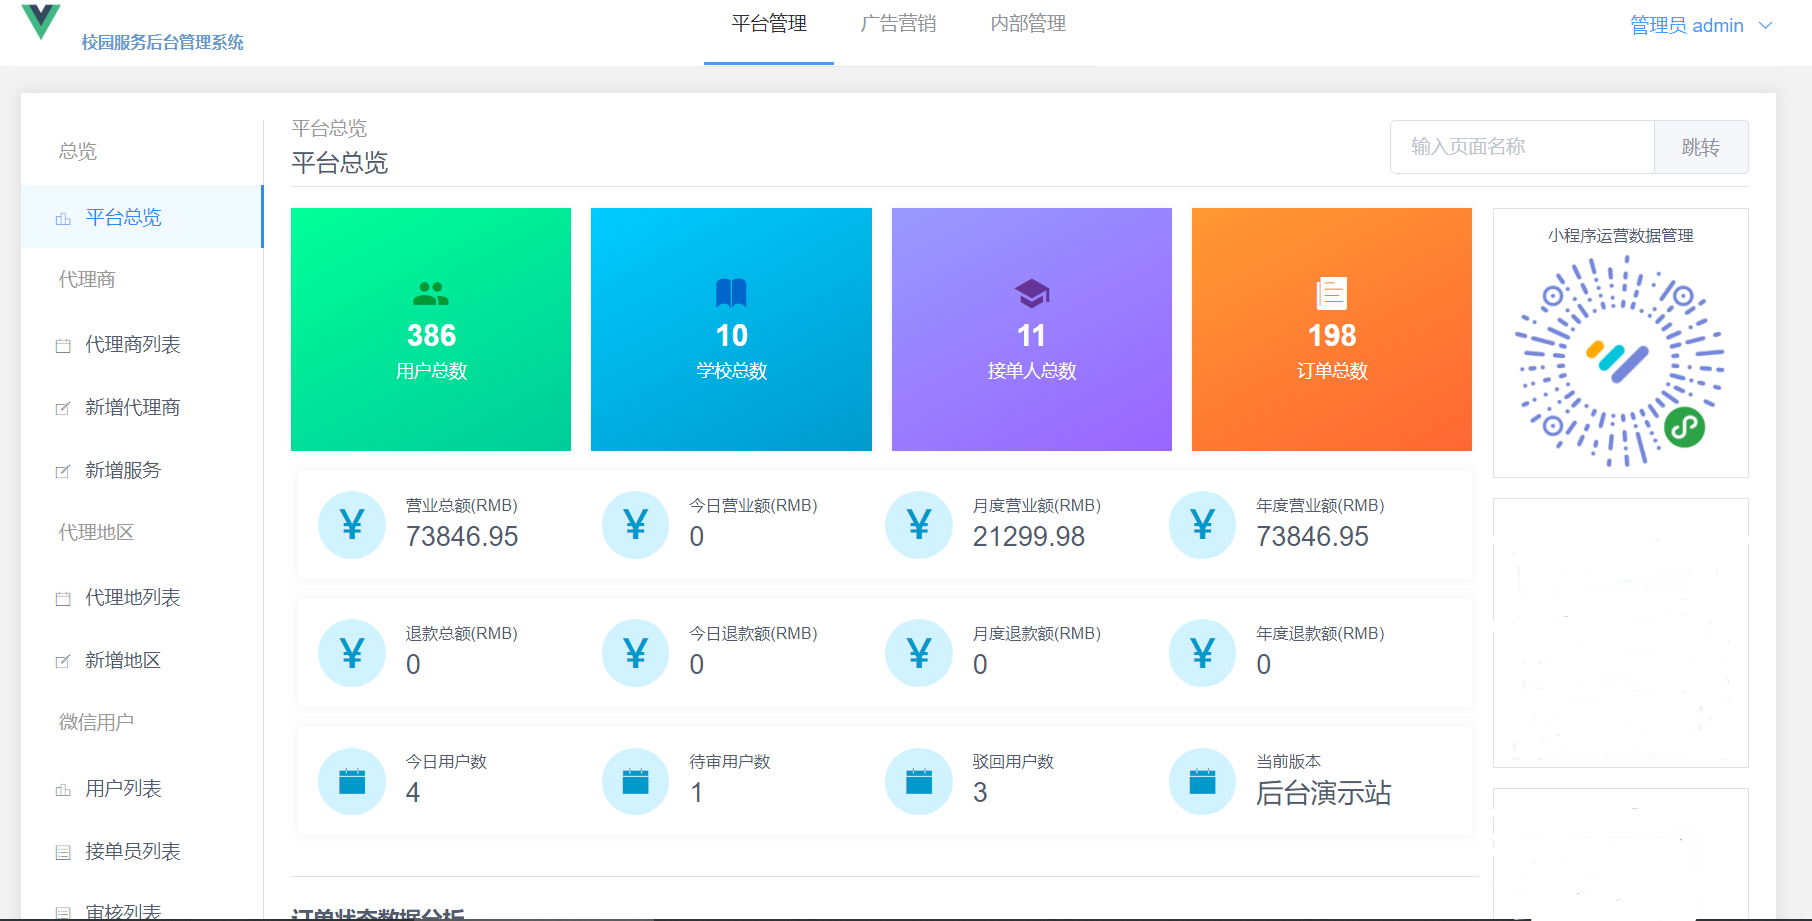Click the calendar icon beside 当前版本
Screen dimensions: 1812x921
[1202, 781]
